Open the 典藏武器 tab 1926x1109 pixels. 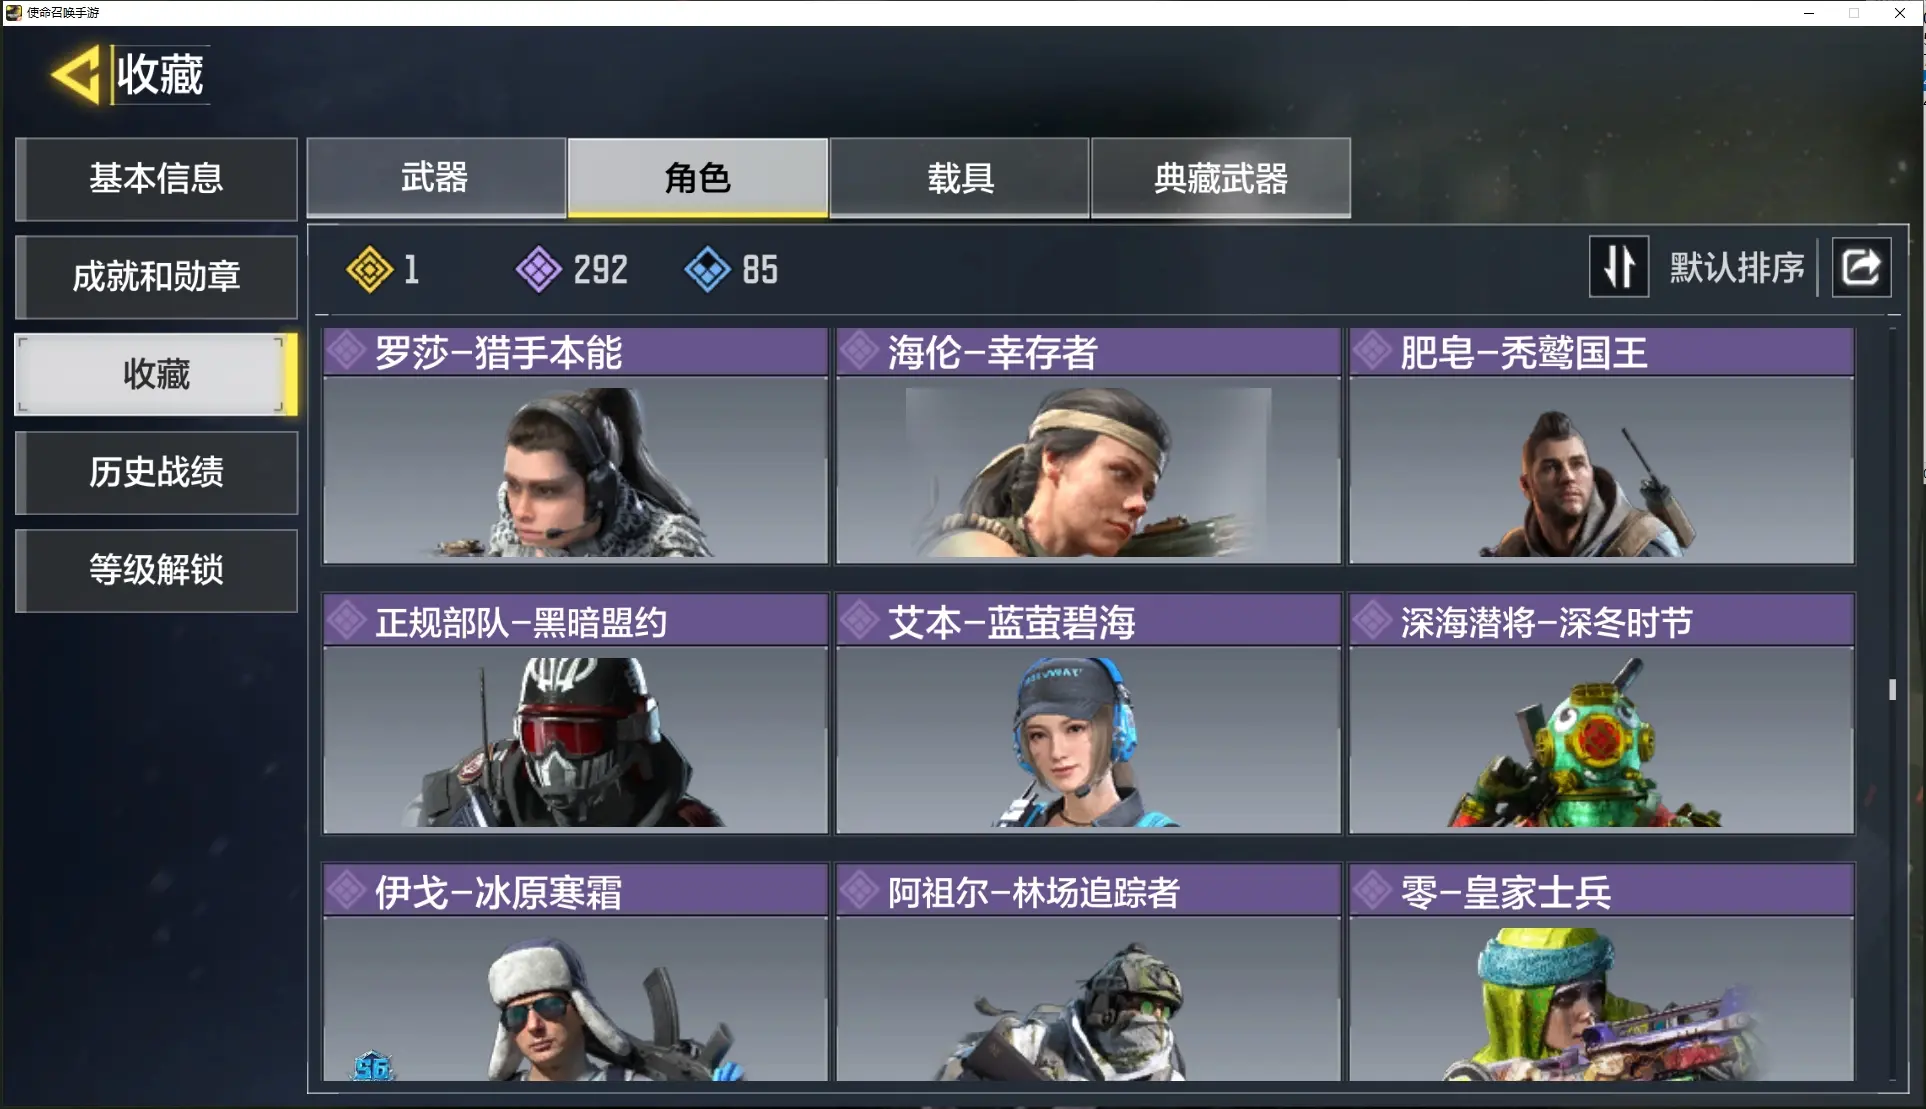[1221, 177]
